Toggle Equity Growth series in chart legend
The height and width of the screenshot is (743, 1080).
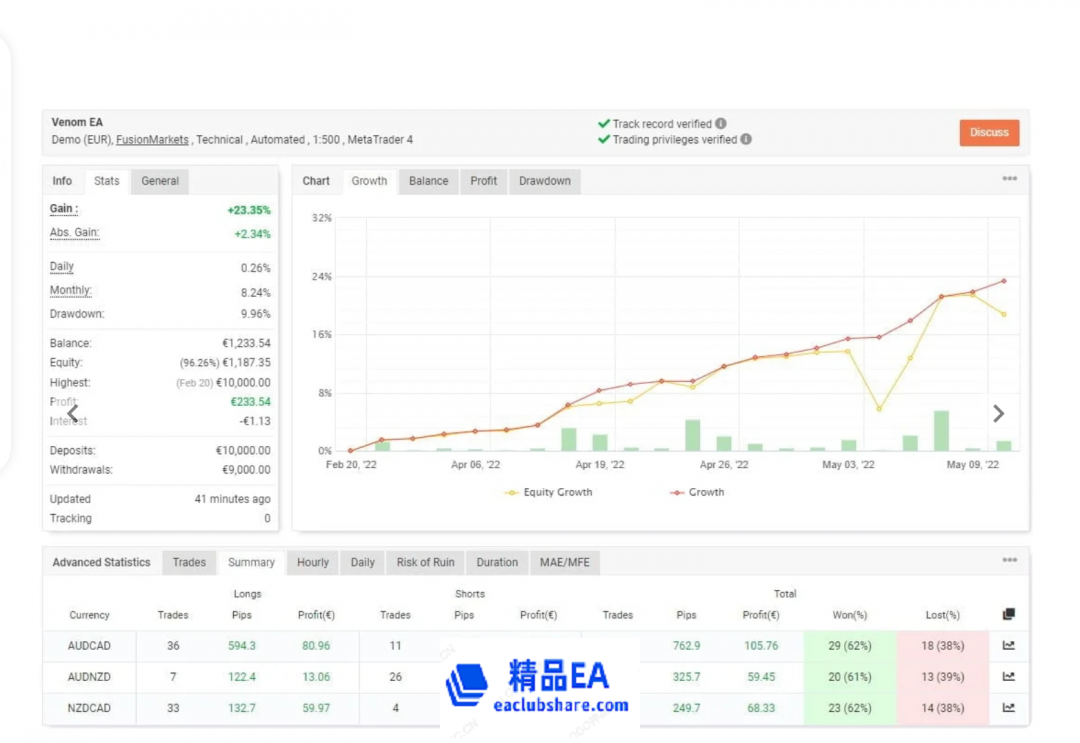550,492
